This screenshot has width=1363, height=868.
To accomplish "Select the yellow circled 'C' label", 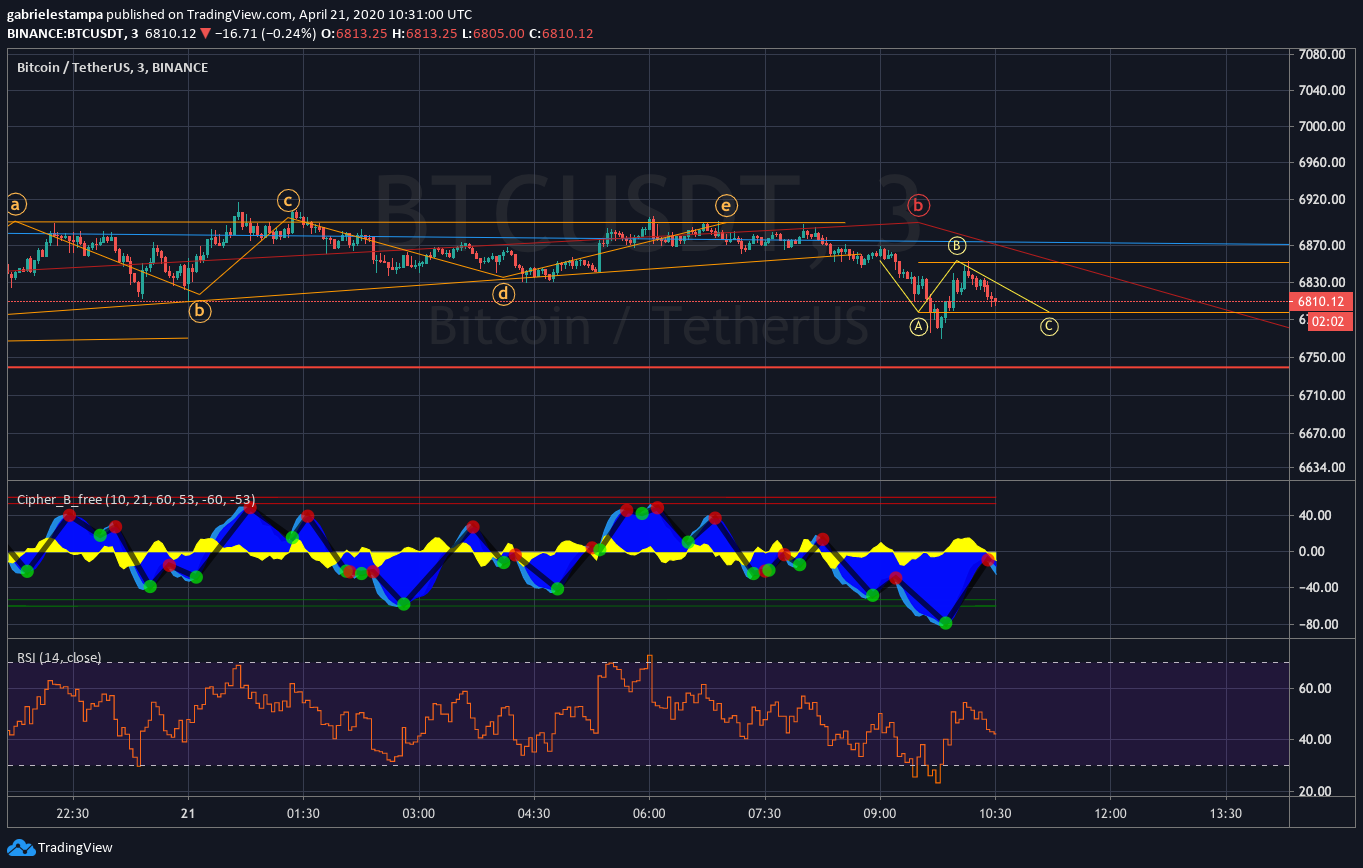I will (1048, 325).
